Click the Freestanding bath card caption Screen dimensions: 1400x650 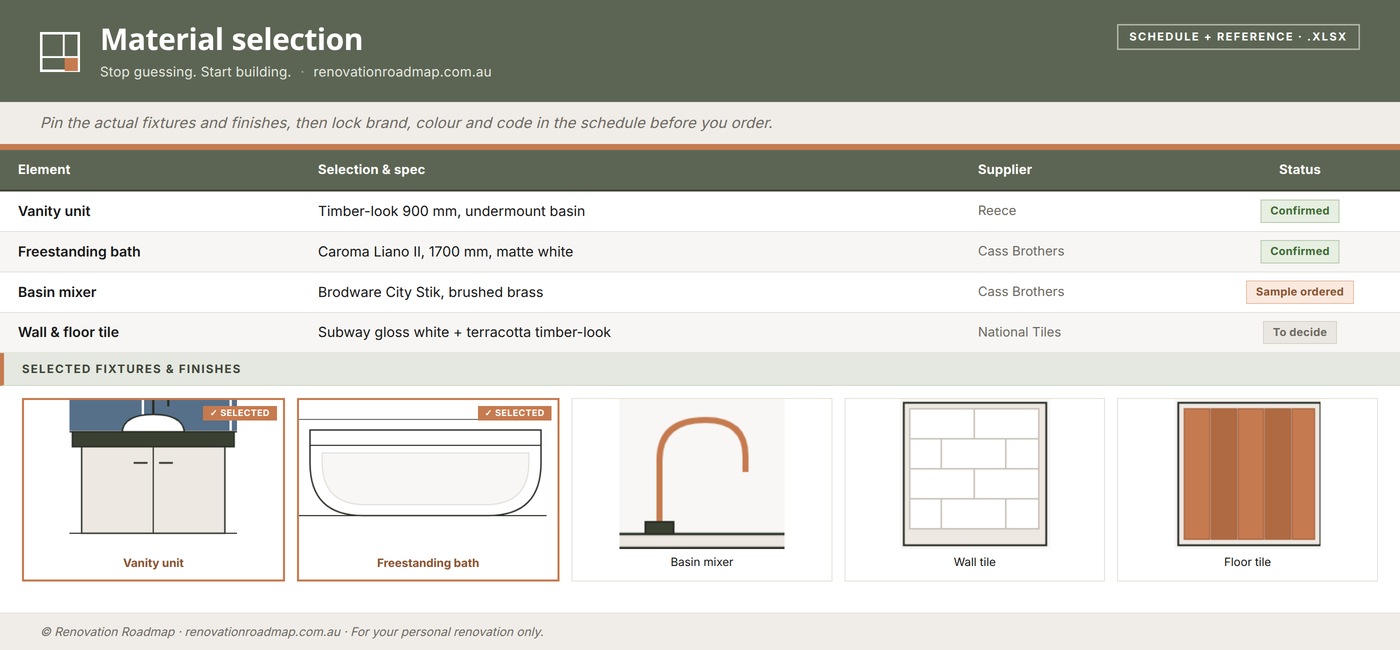pyautogui.click(x=428, y=563)
